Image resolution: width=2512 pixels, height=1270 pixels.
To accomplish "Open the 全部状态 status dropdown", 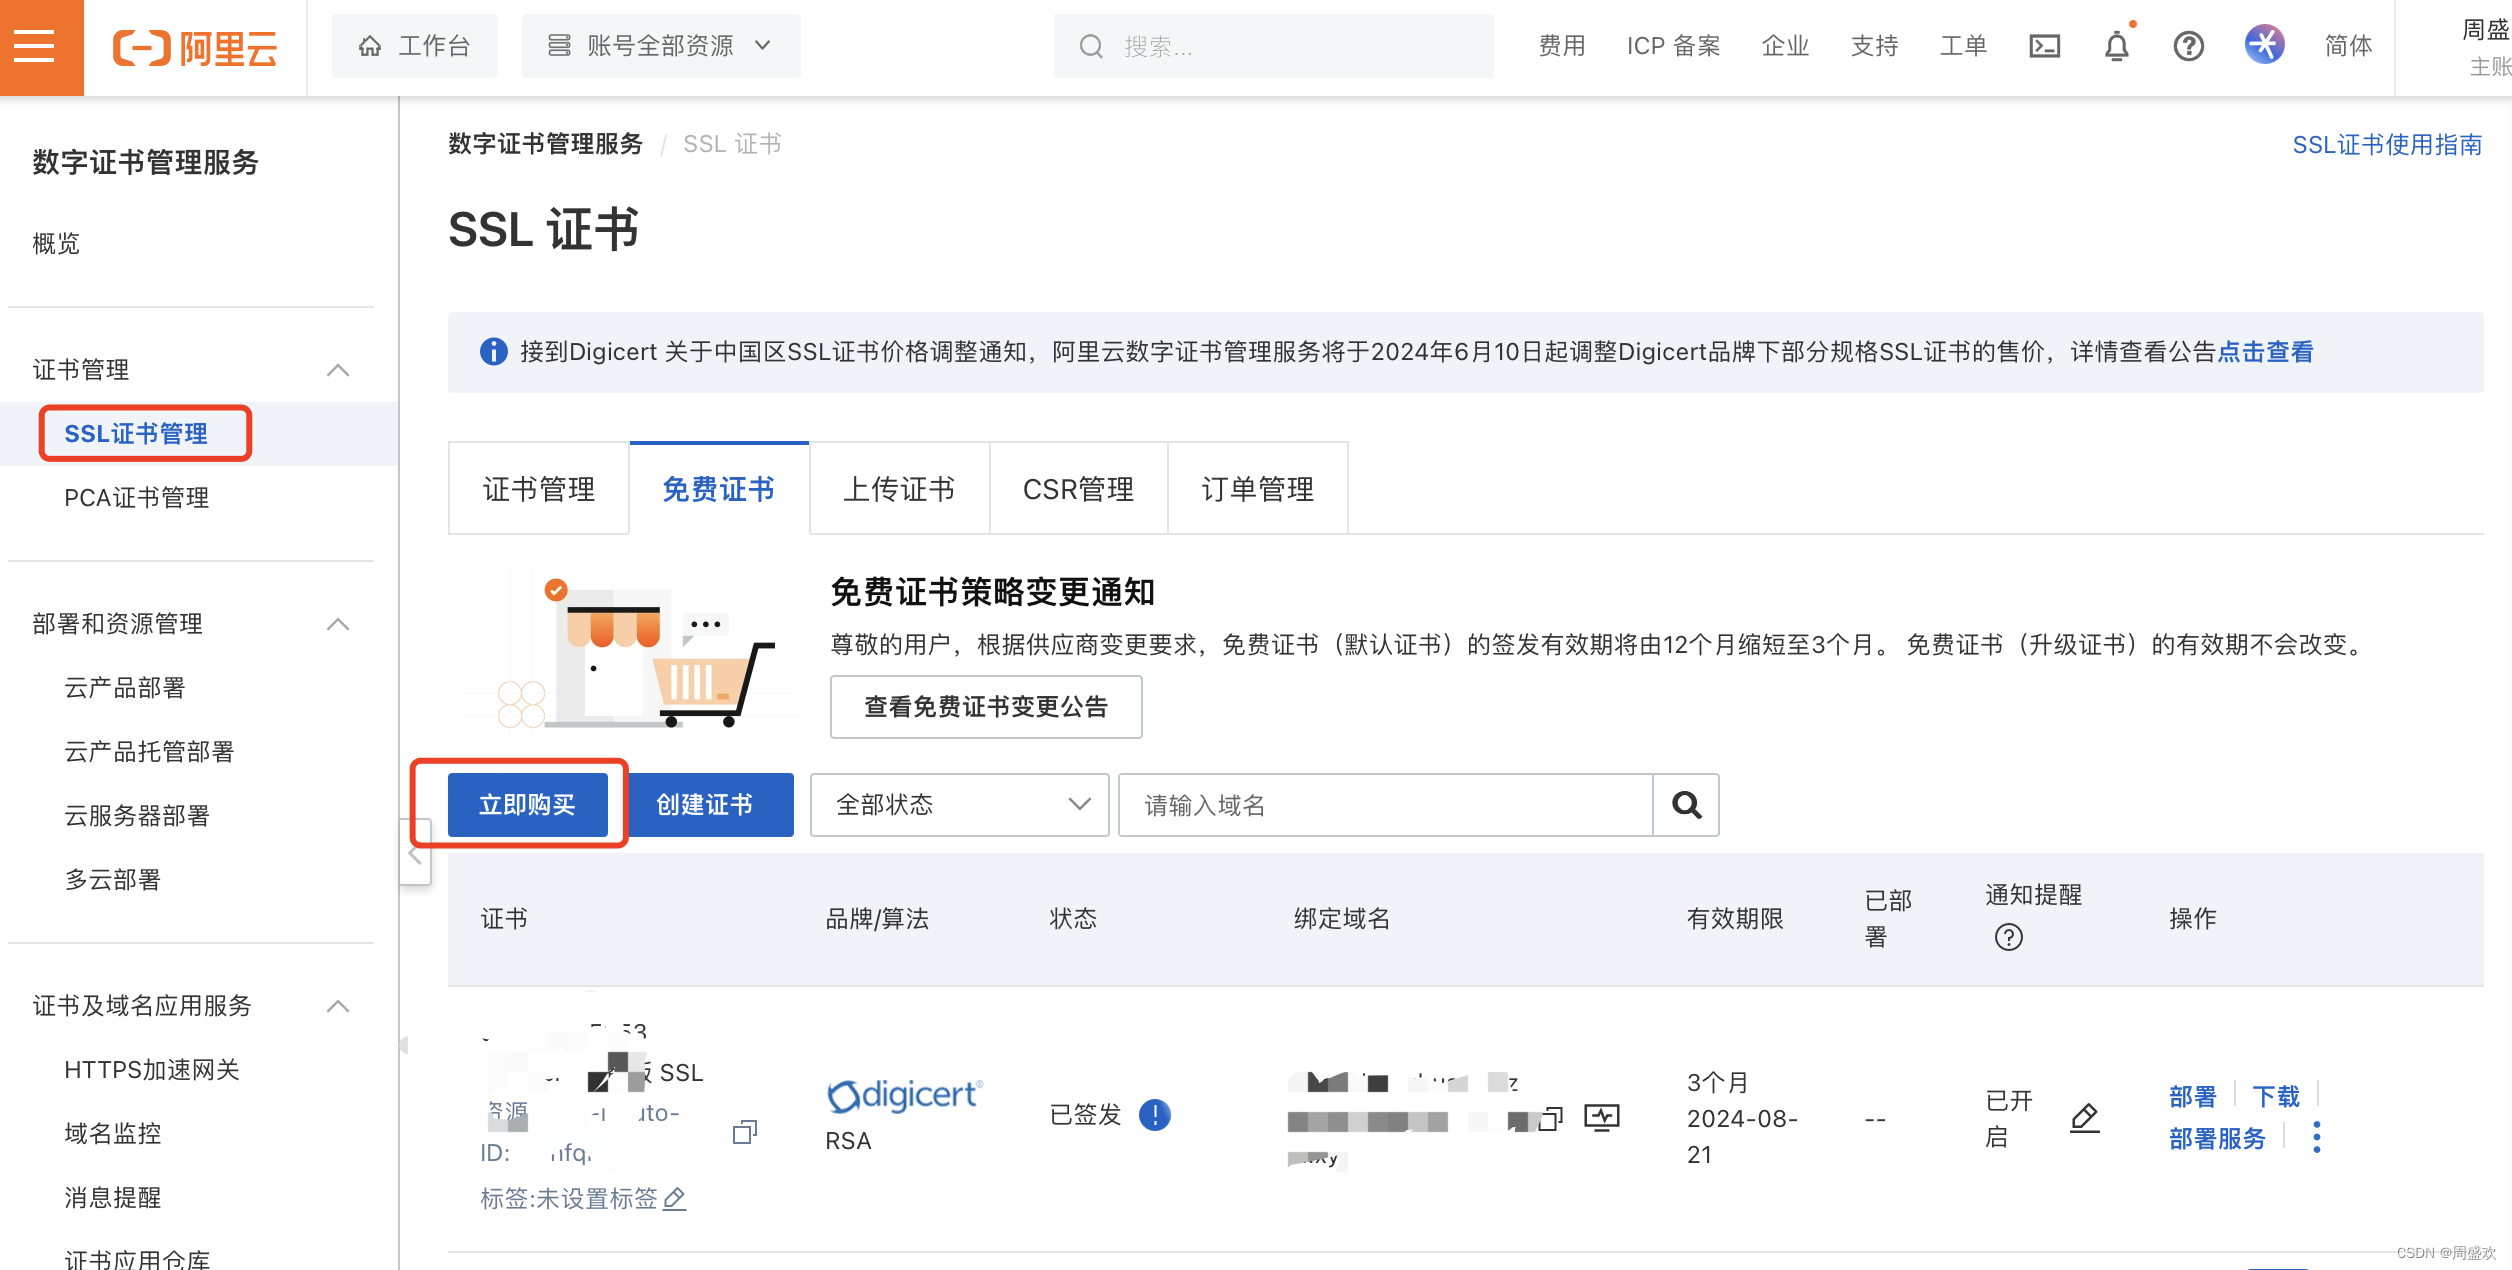I will coord(958,805).
